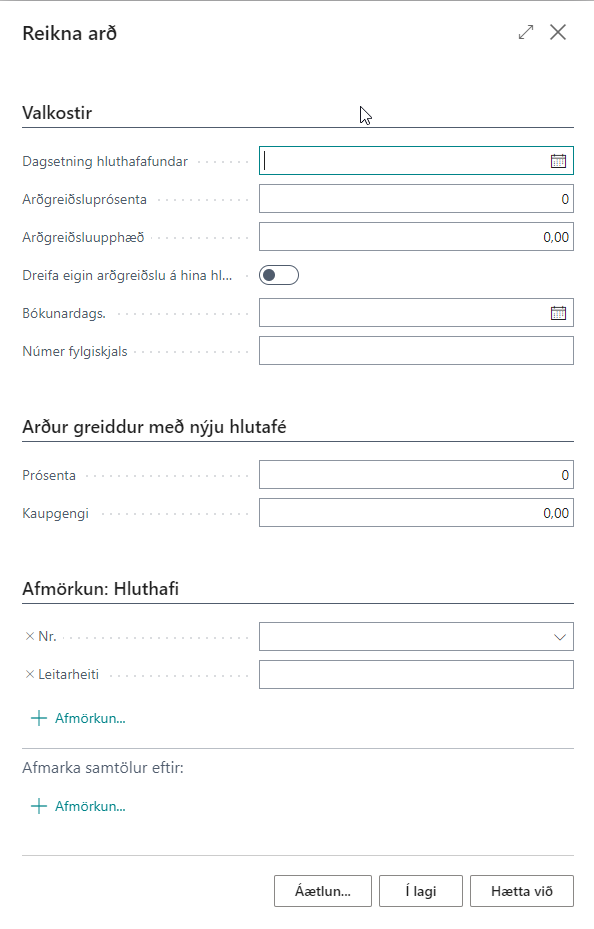Click the plus icon under Afmarka samtölur eftir
This screenshot has height=929, width=594.
tap(38, 806)
